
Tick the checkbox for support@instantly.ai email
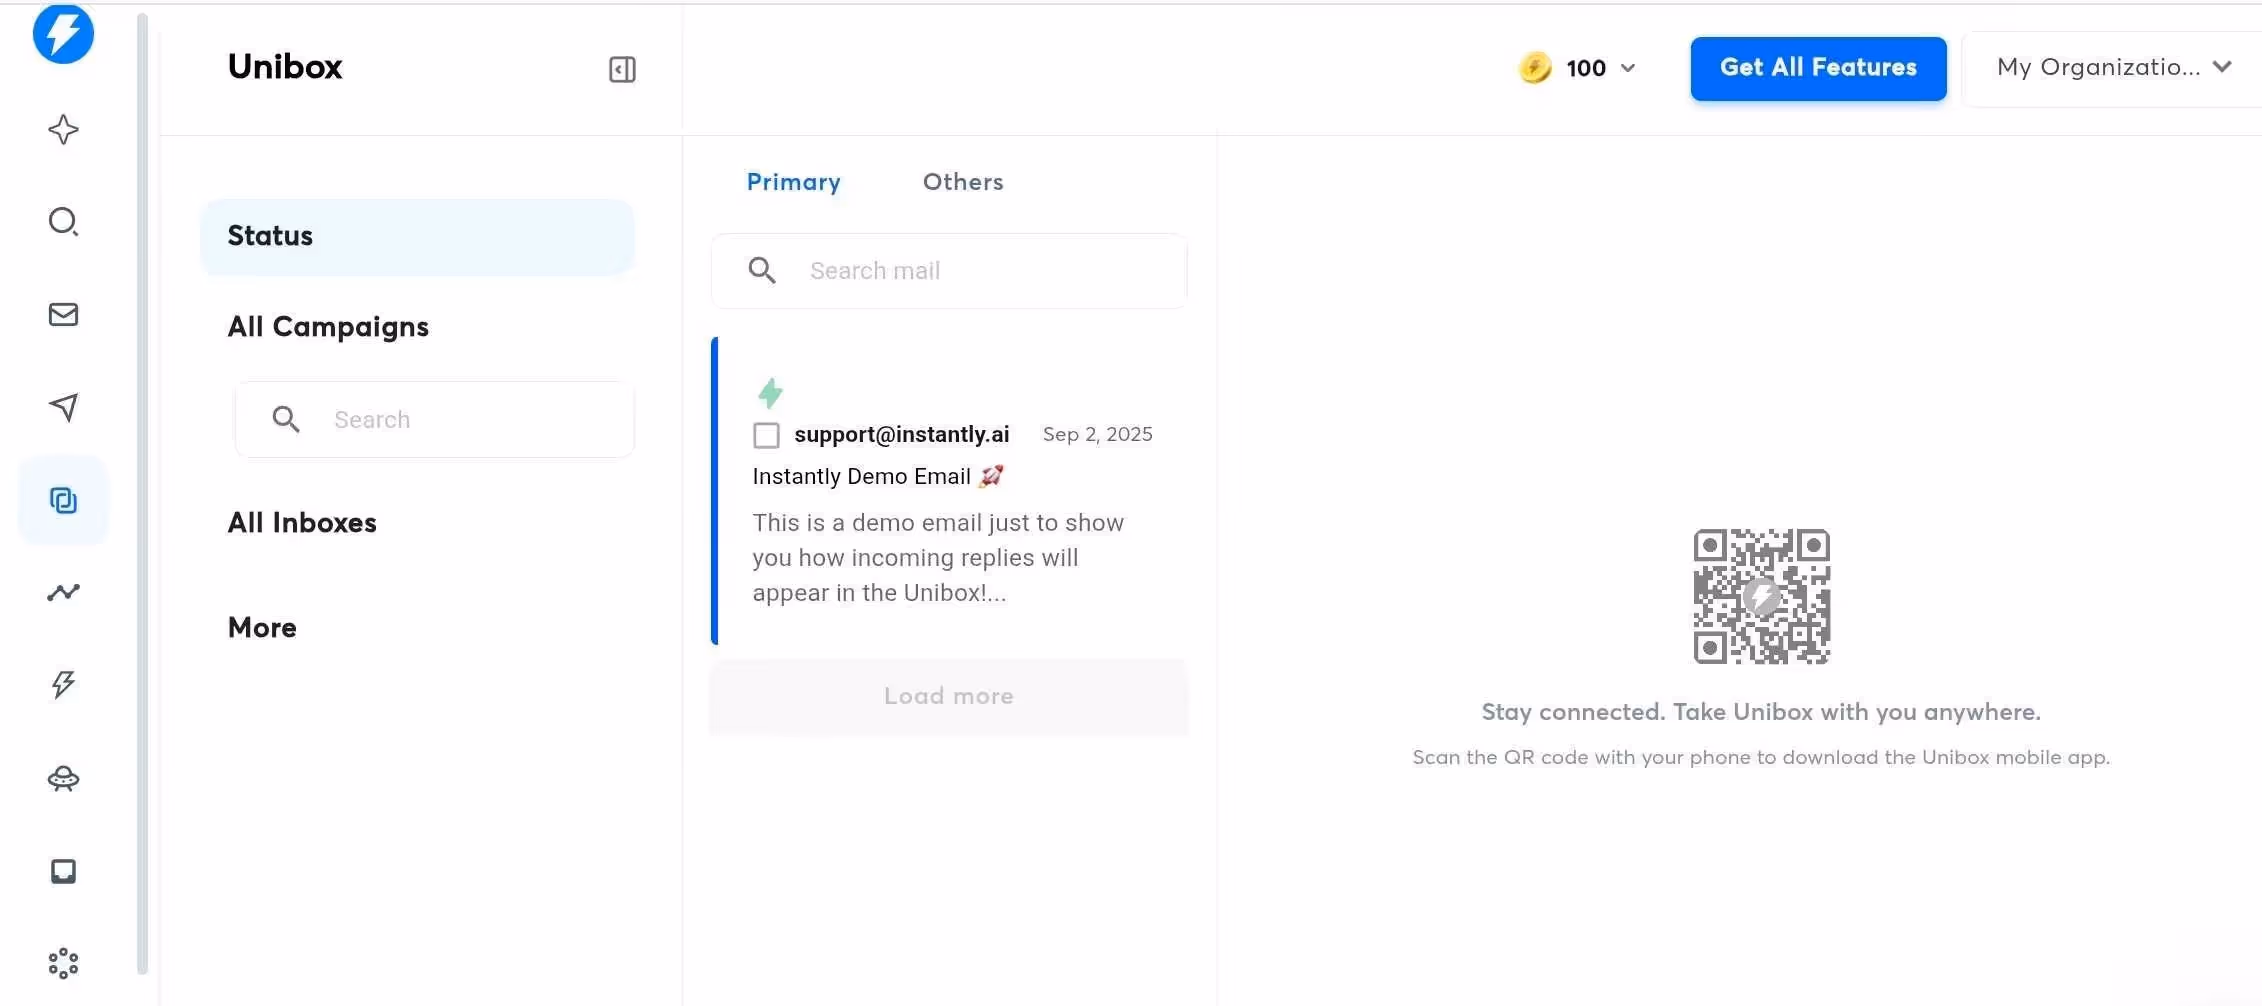pyautogui.click(x=766, y=435)
